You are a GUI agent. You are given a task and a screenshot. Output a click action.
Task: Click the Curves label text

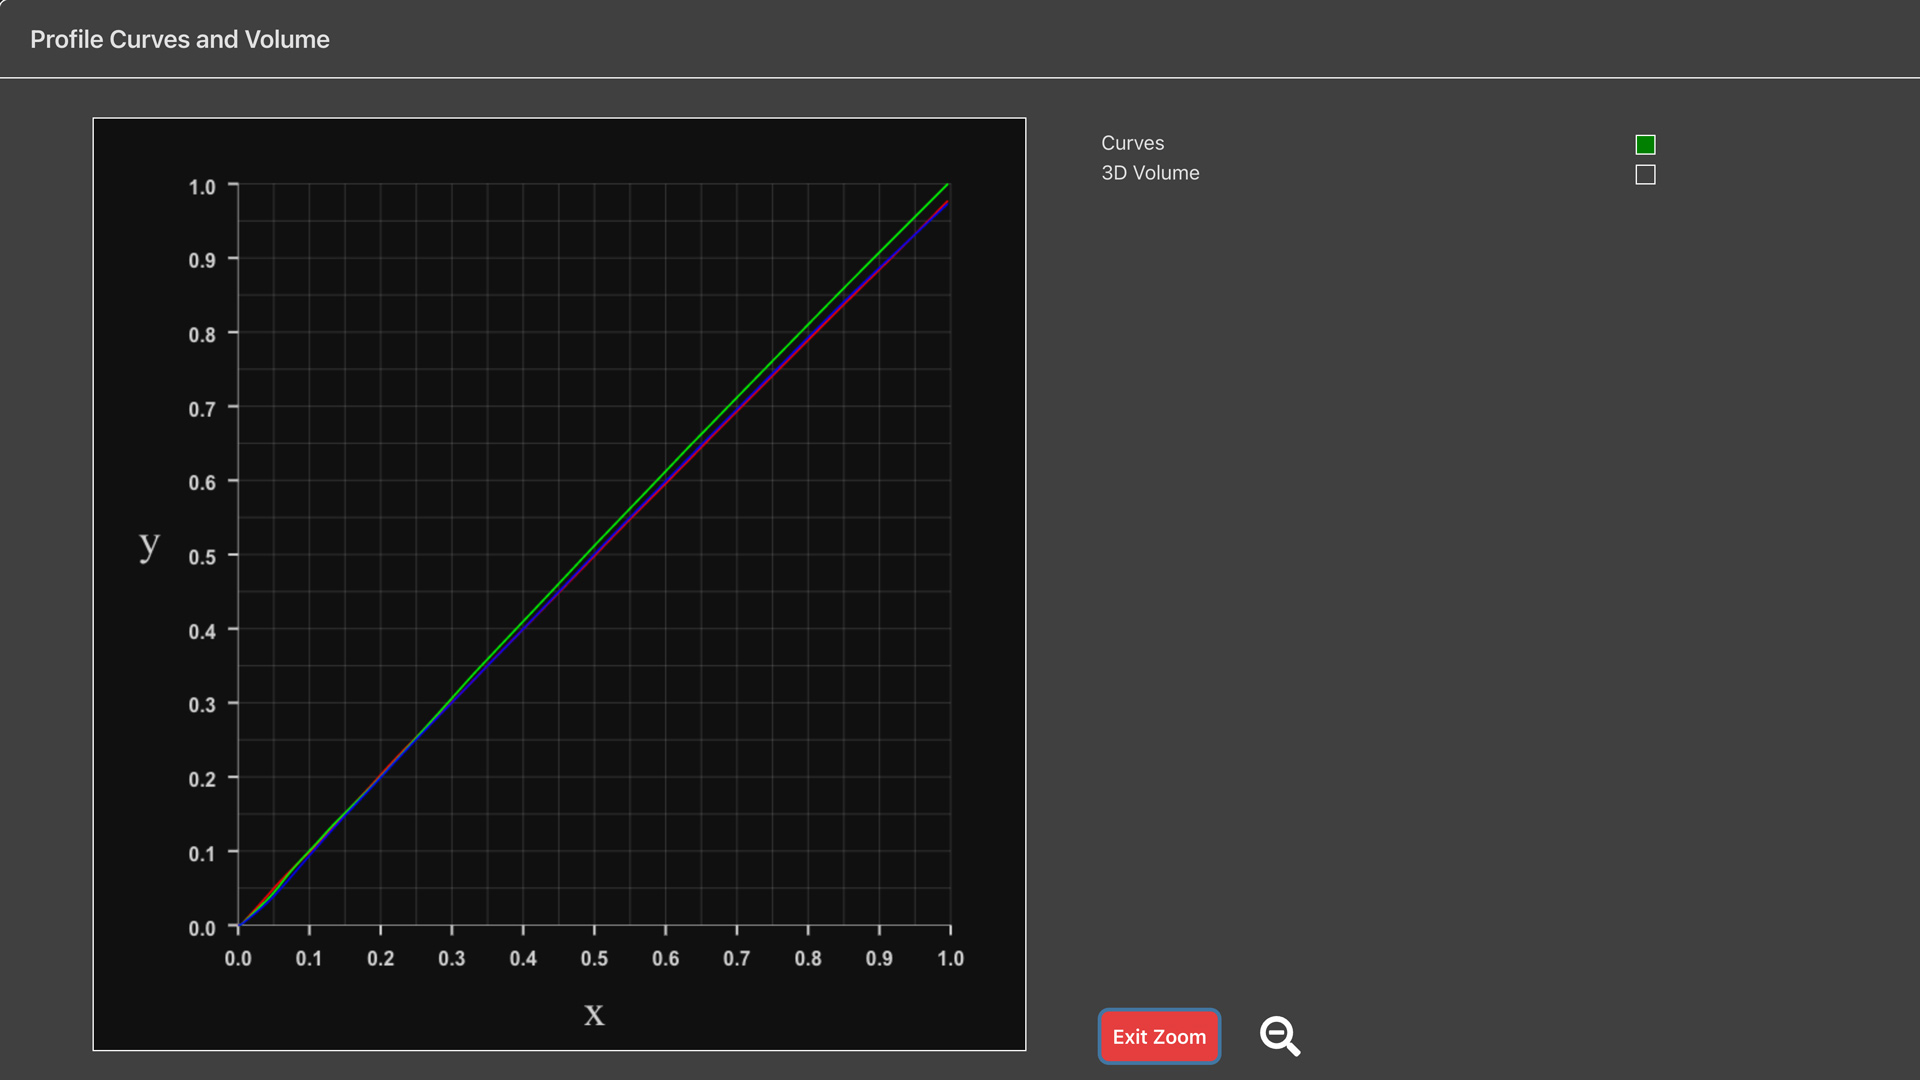coord(1132,143)
